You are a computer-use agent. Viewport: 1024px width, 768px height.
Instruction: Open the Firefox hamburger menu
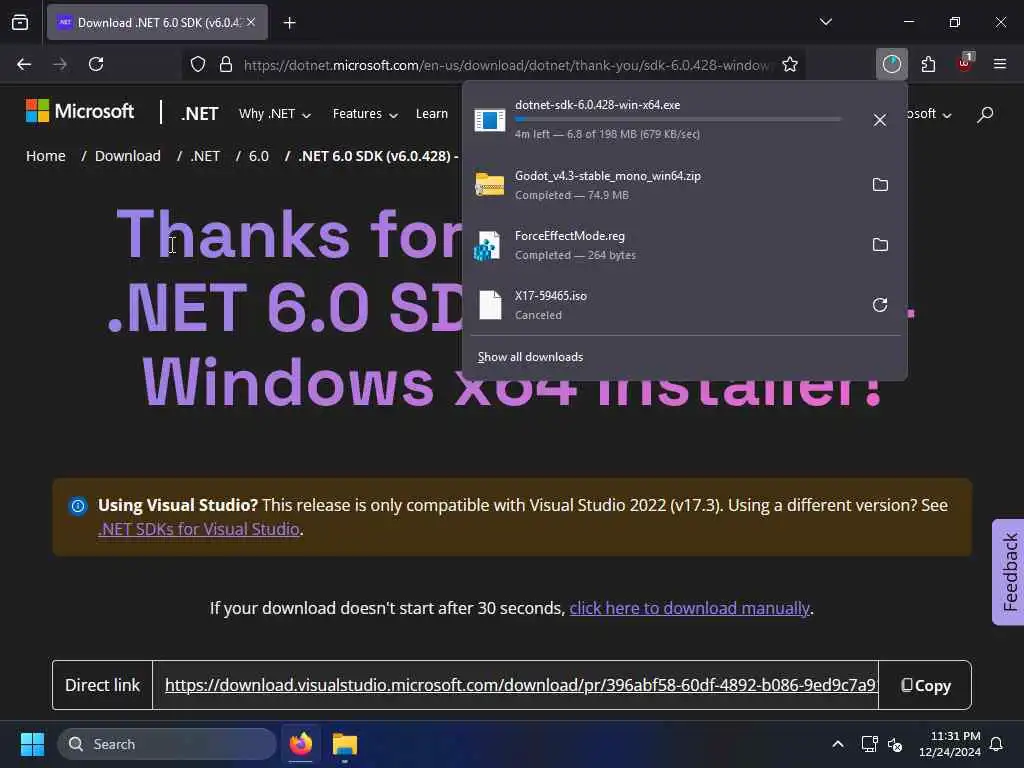tap(1000, 64)
